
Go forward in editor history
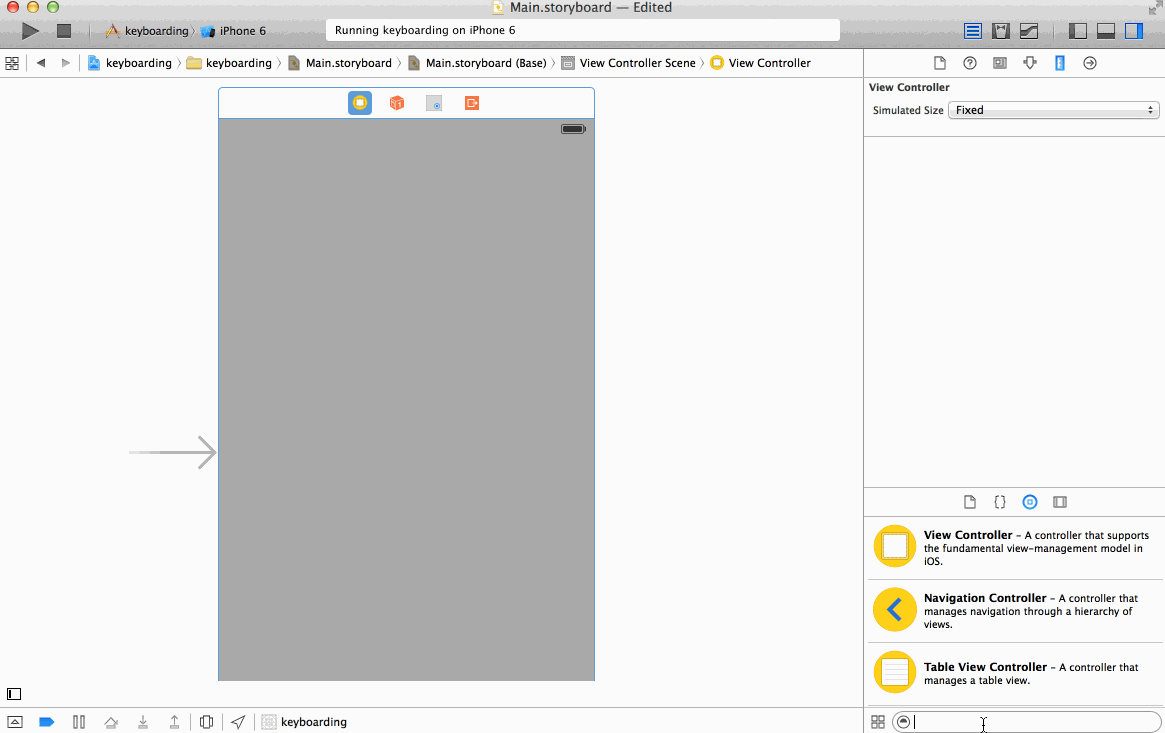coord(65,63)
